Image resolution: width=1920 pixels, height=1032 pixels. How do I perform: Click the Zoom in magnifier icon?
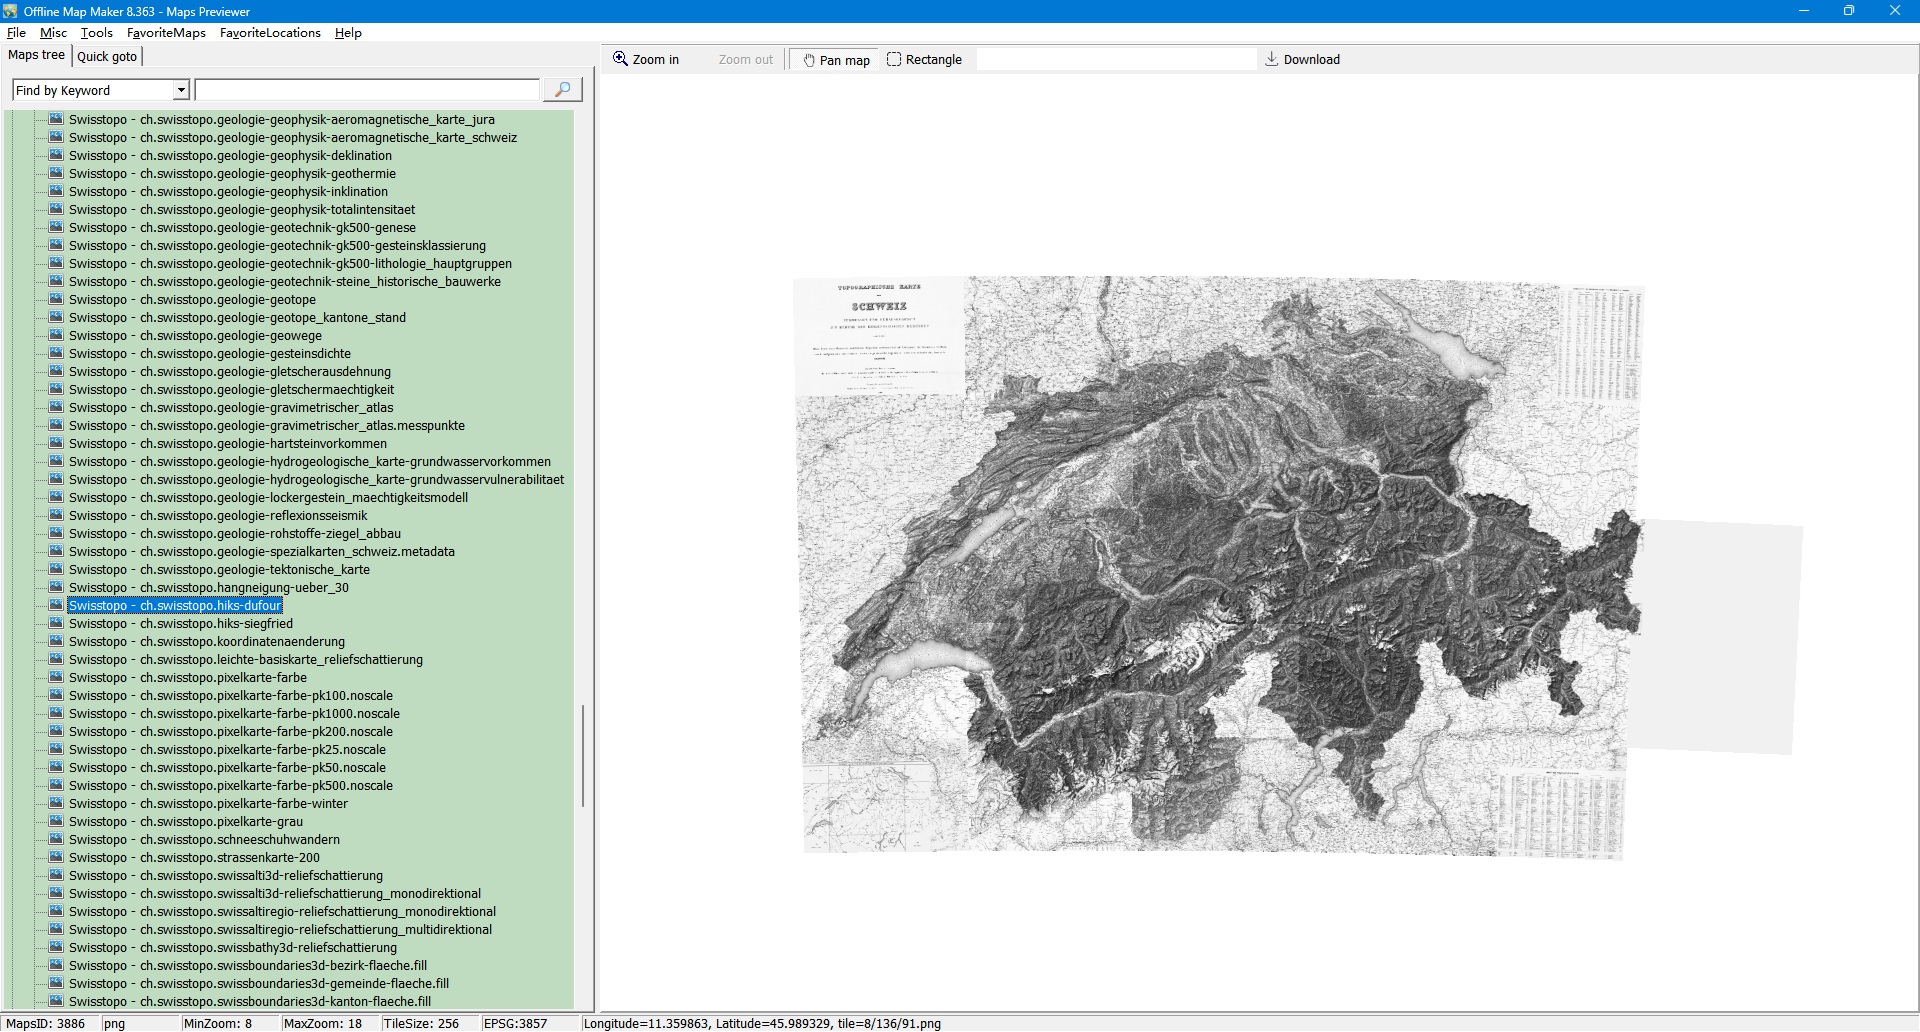click(621, 59)
